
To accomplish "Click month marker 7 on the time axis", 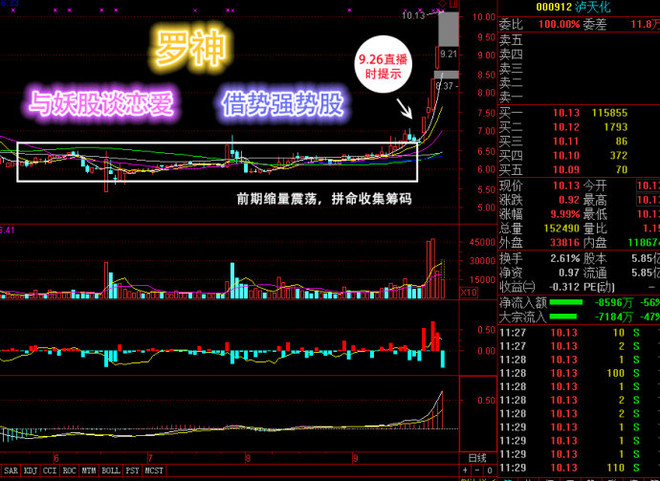I will coord(149,458).
